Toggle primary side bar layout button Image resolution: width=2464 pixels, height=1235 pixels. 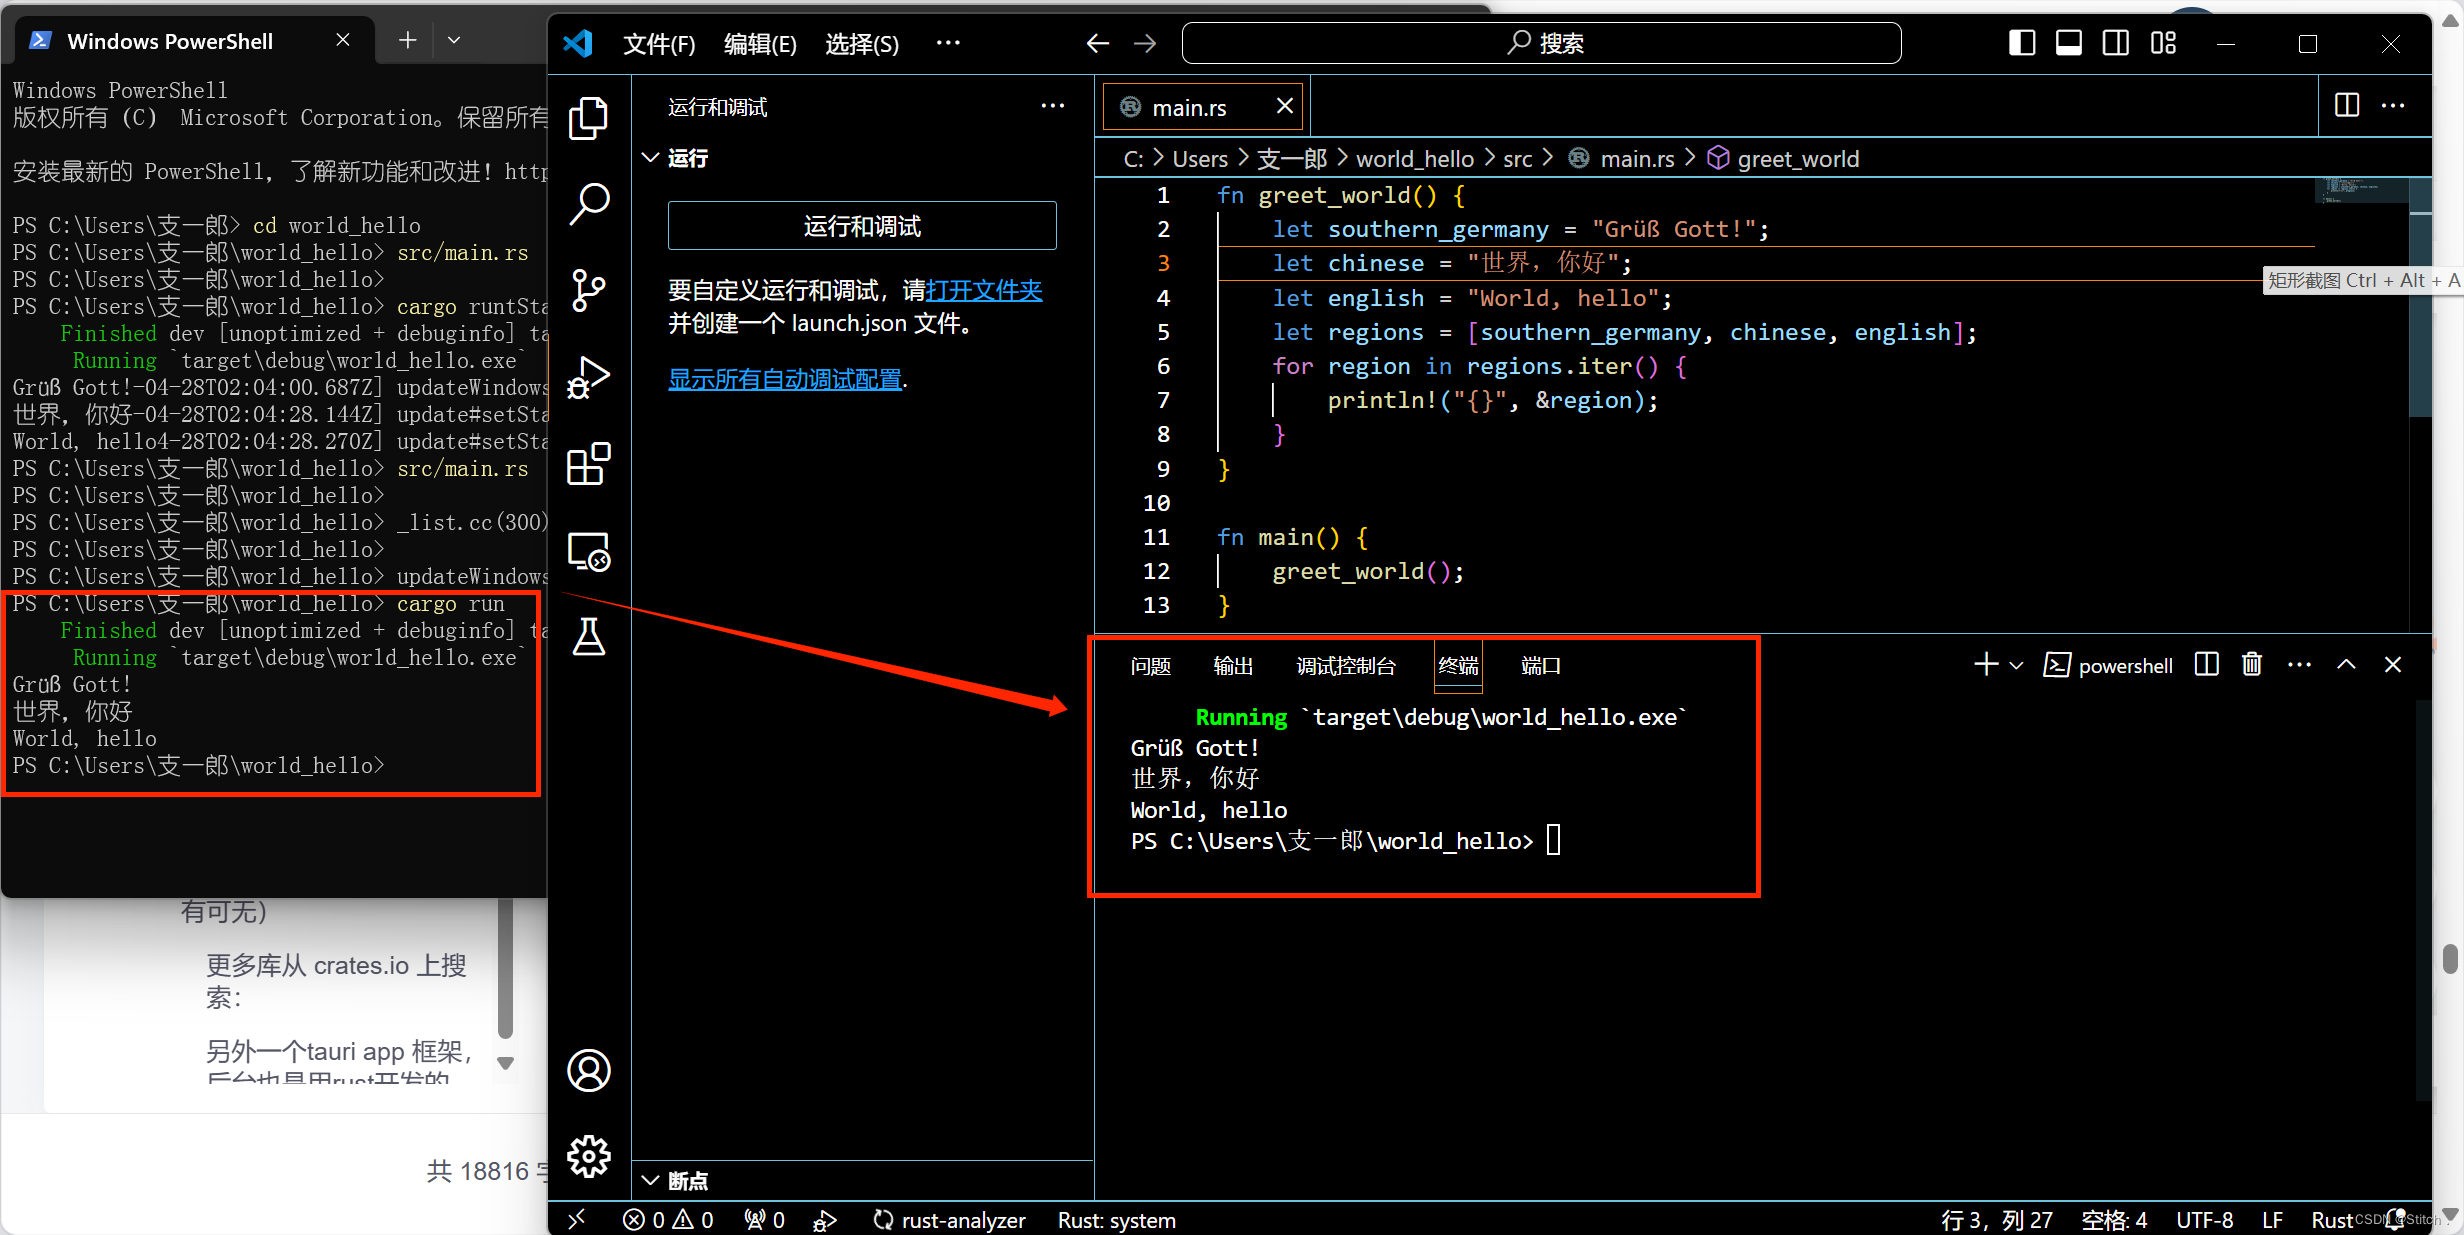2021,43
